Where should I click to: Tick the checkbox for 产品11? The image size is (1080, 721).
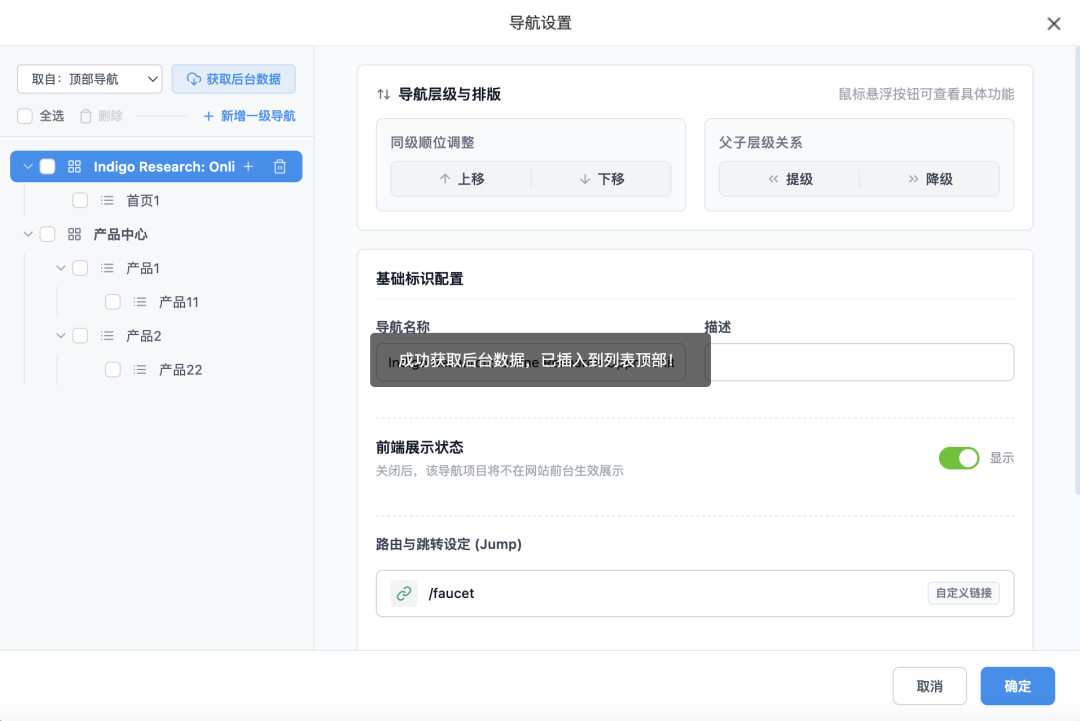click(x=113, y=302)
